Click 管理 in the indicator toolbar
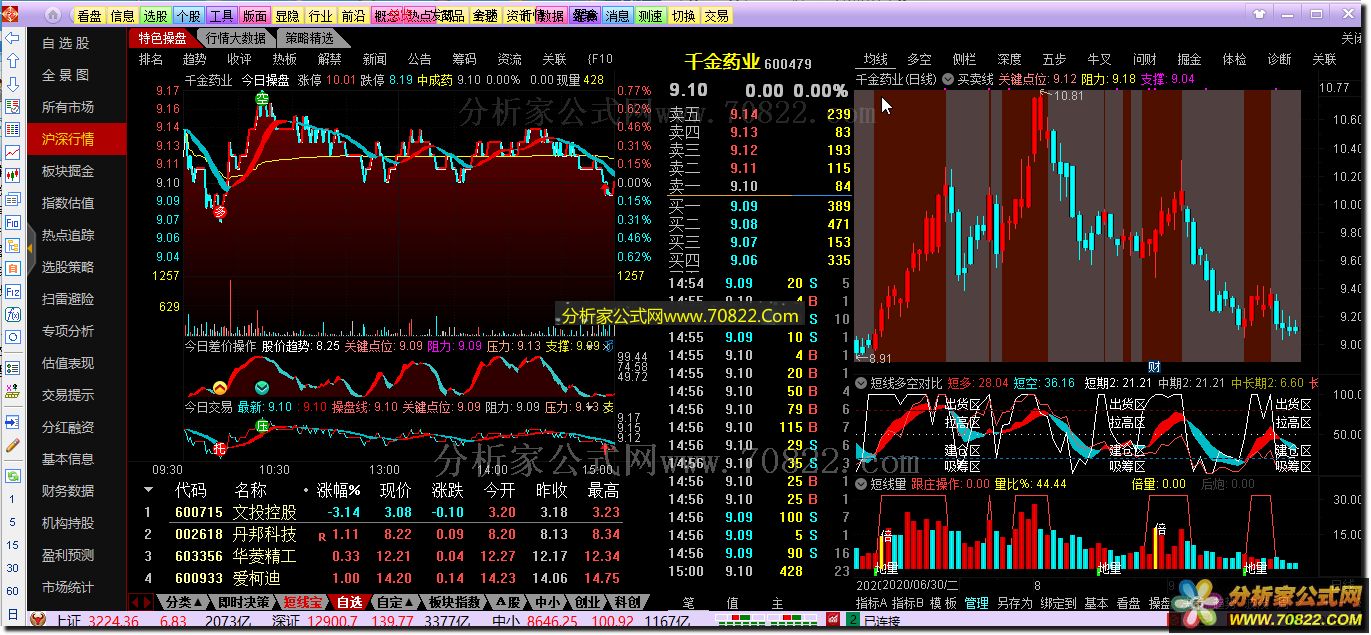 pyautogui.click(x=976, y=603)
